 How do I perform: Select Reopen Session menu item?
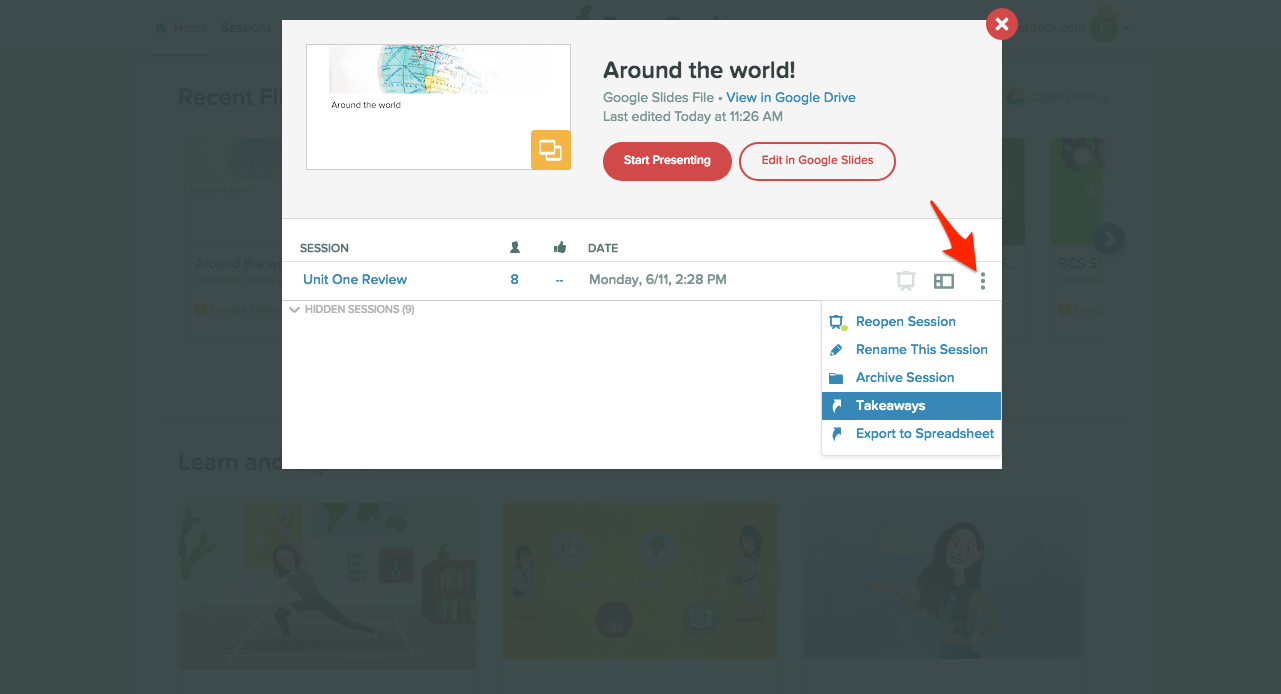[911, 322]
